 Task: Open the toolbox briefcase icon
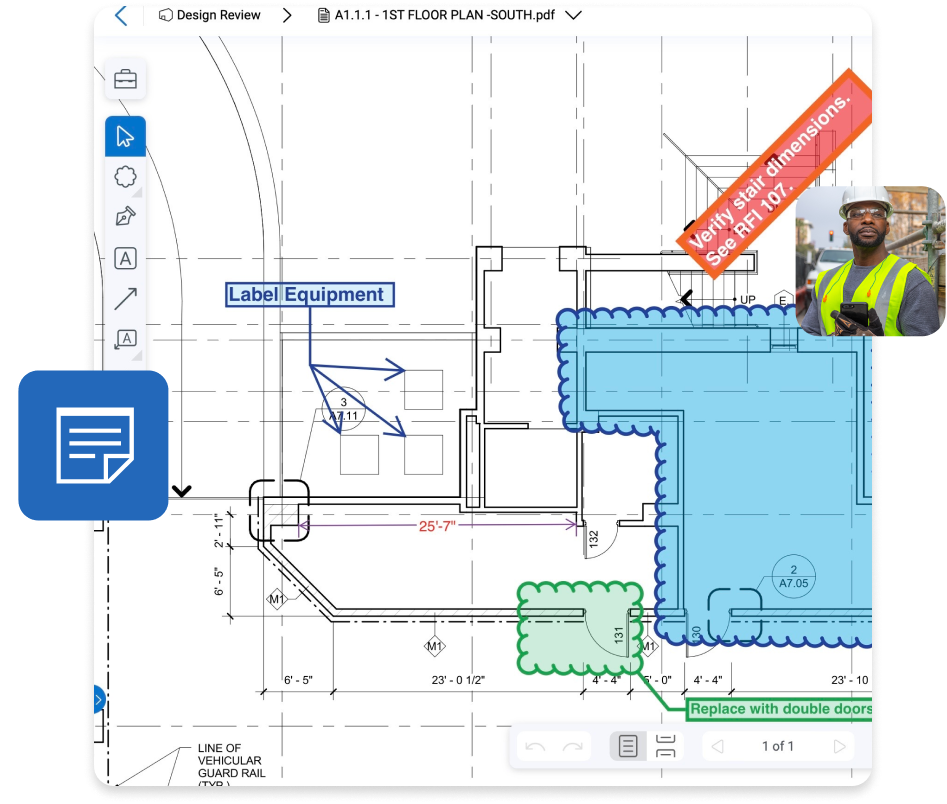point(126,80)
